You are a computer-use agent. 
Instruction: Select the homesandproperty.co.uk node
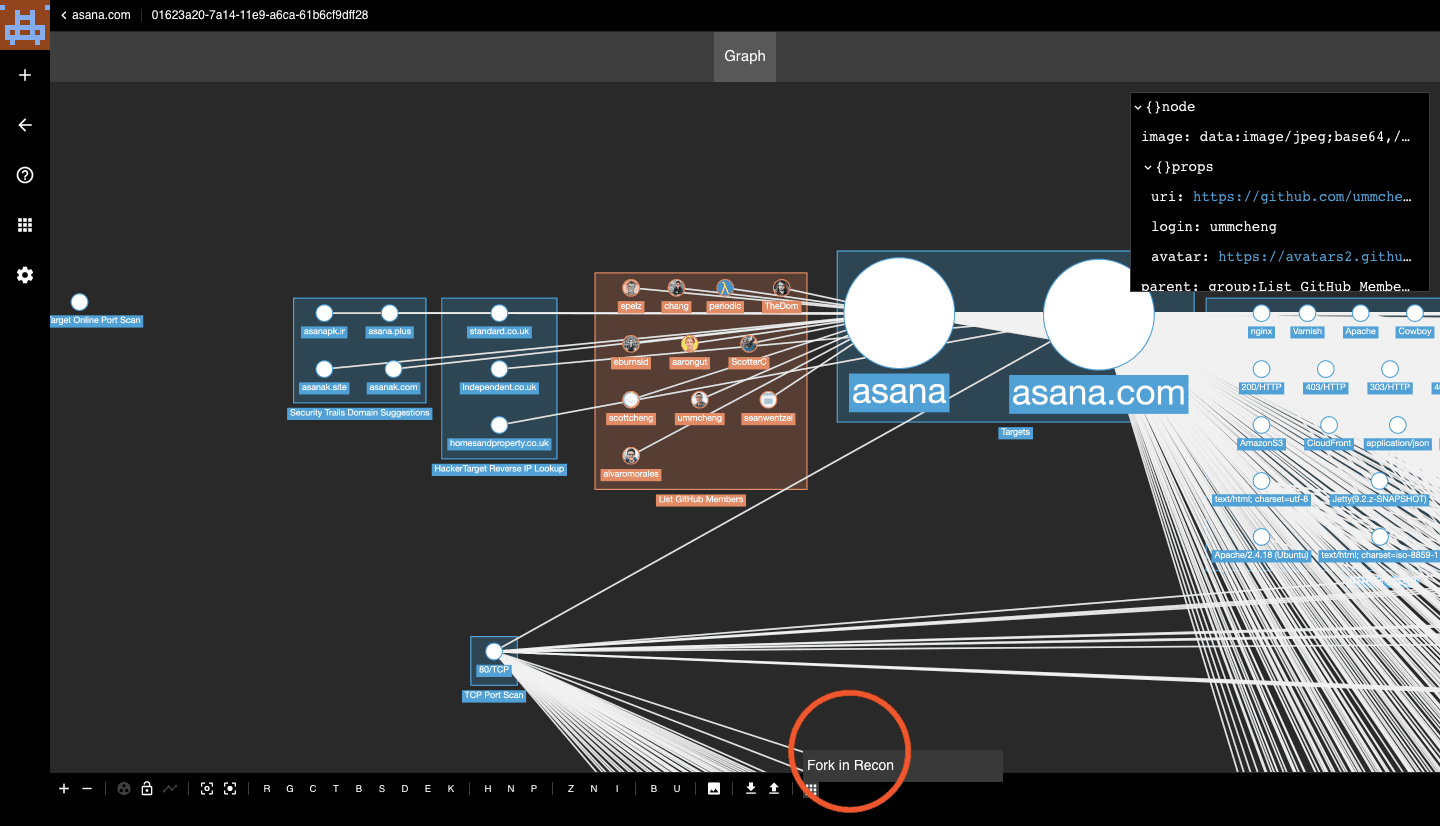point(499,425)
